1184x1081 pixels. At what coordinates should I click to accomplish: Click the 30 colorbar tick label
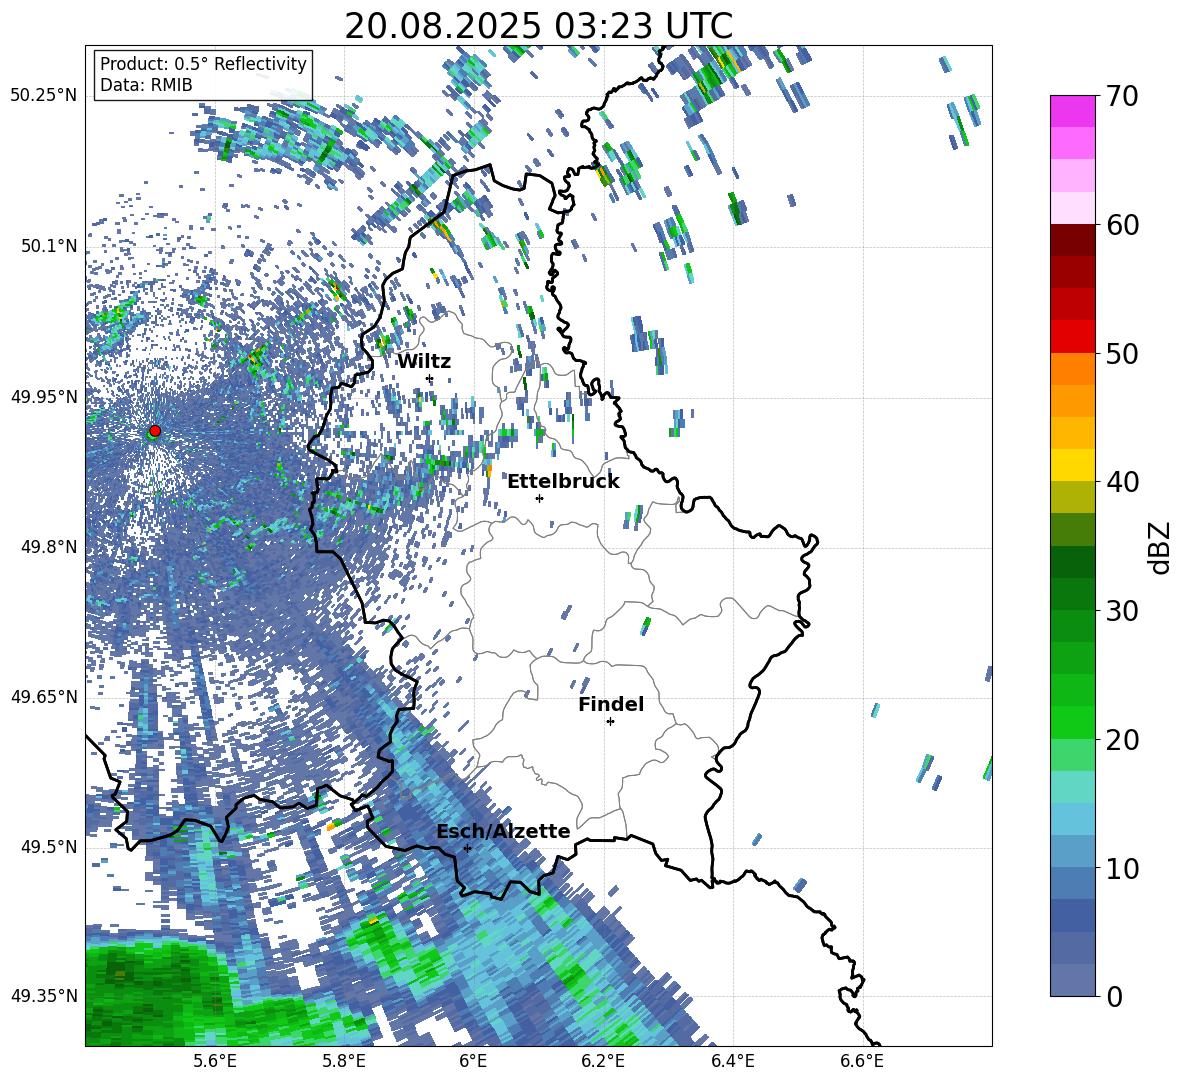pos(1122,611)
